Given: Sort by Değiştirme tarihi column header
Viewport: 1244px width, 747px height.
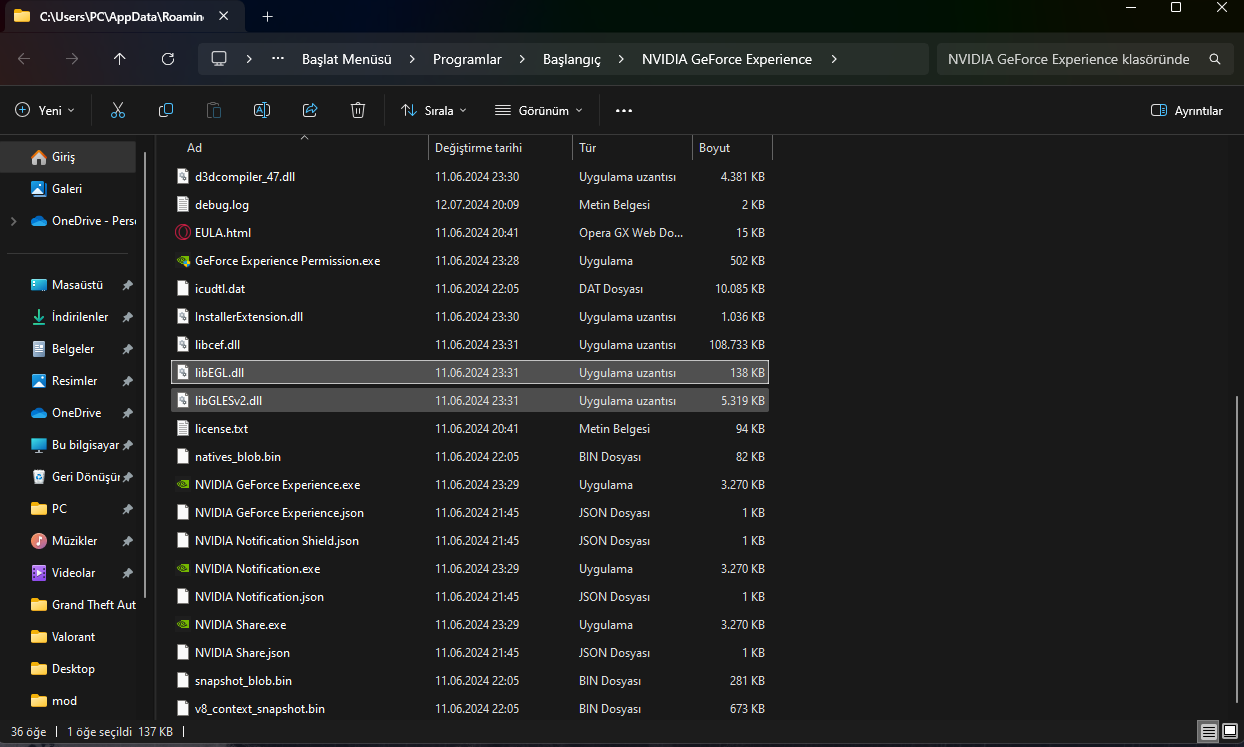Looking at the screenshot, I should [478, 148].
